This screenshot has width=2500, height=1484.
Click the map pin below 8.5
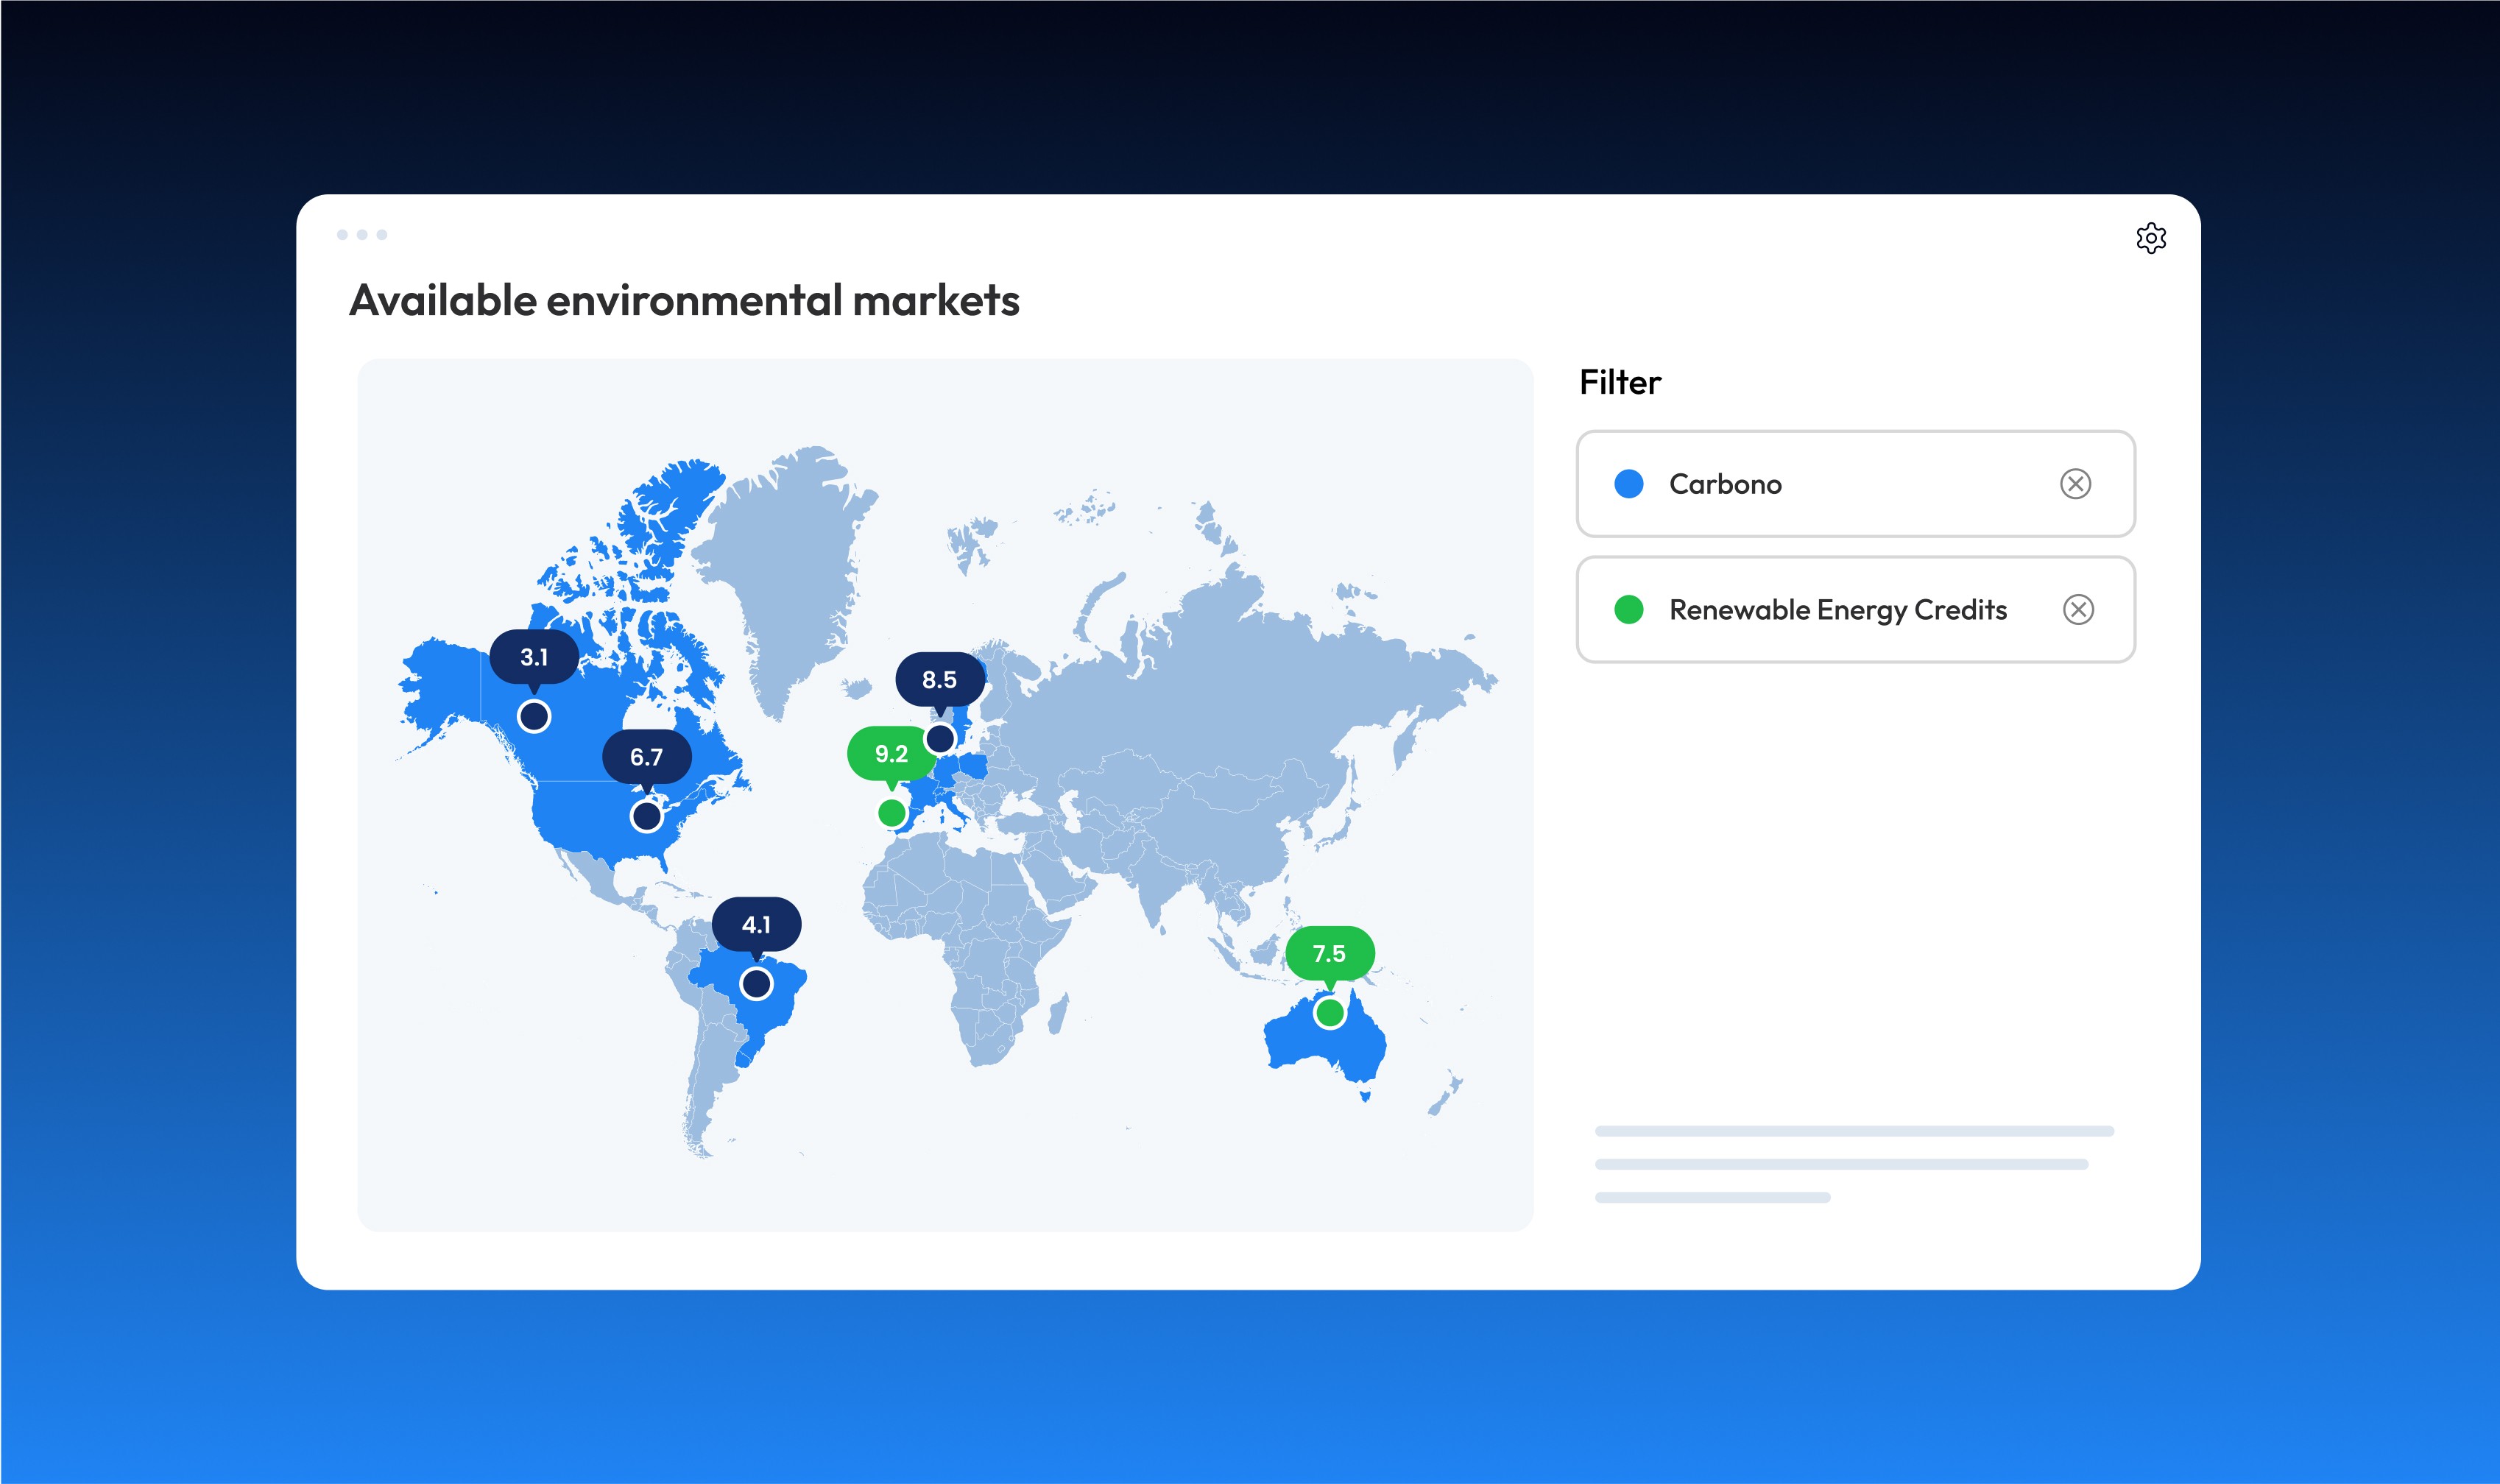pyautogui.click(x=940, y=739)
